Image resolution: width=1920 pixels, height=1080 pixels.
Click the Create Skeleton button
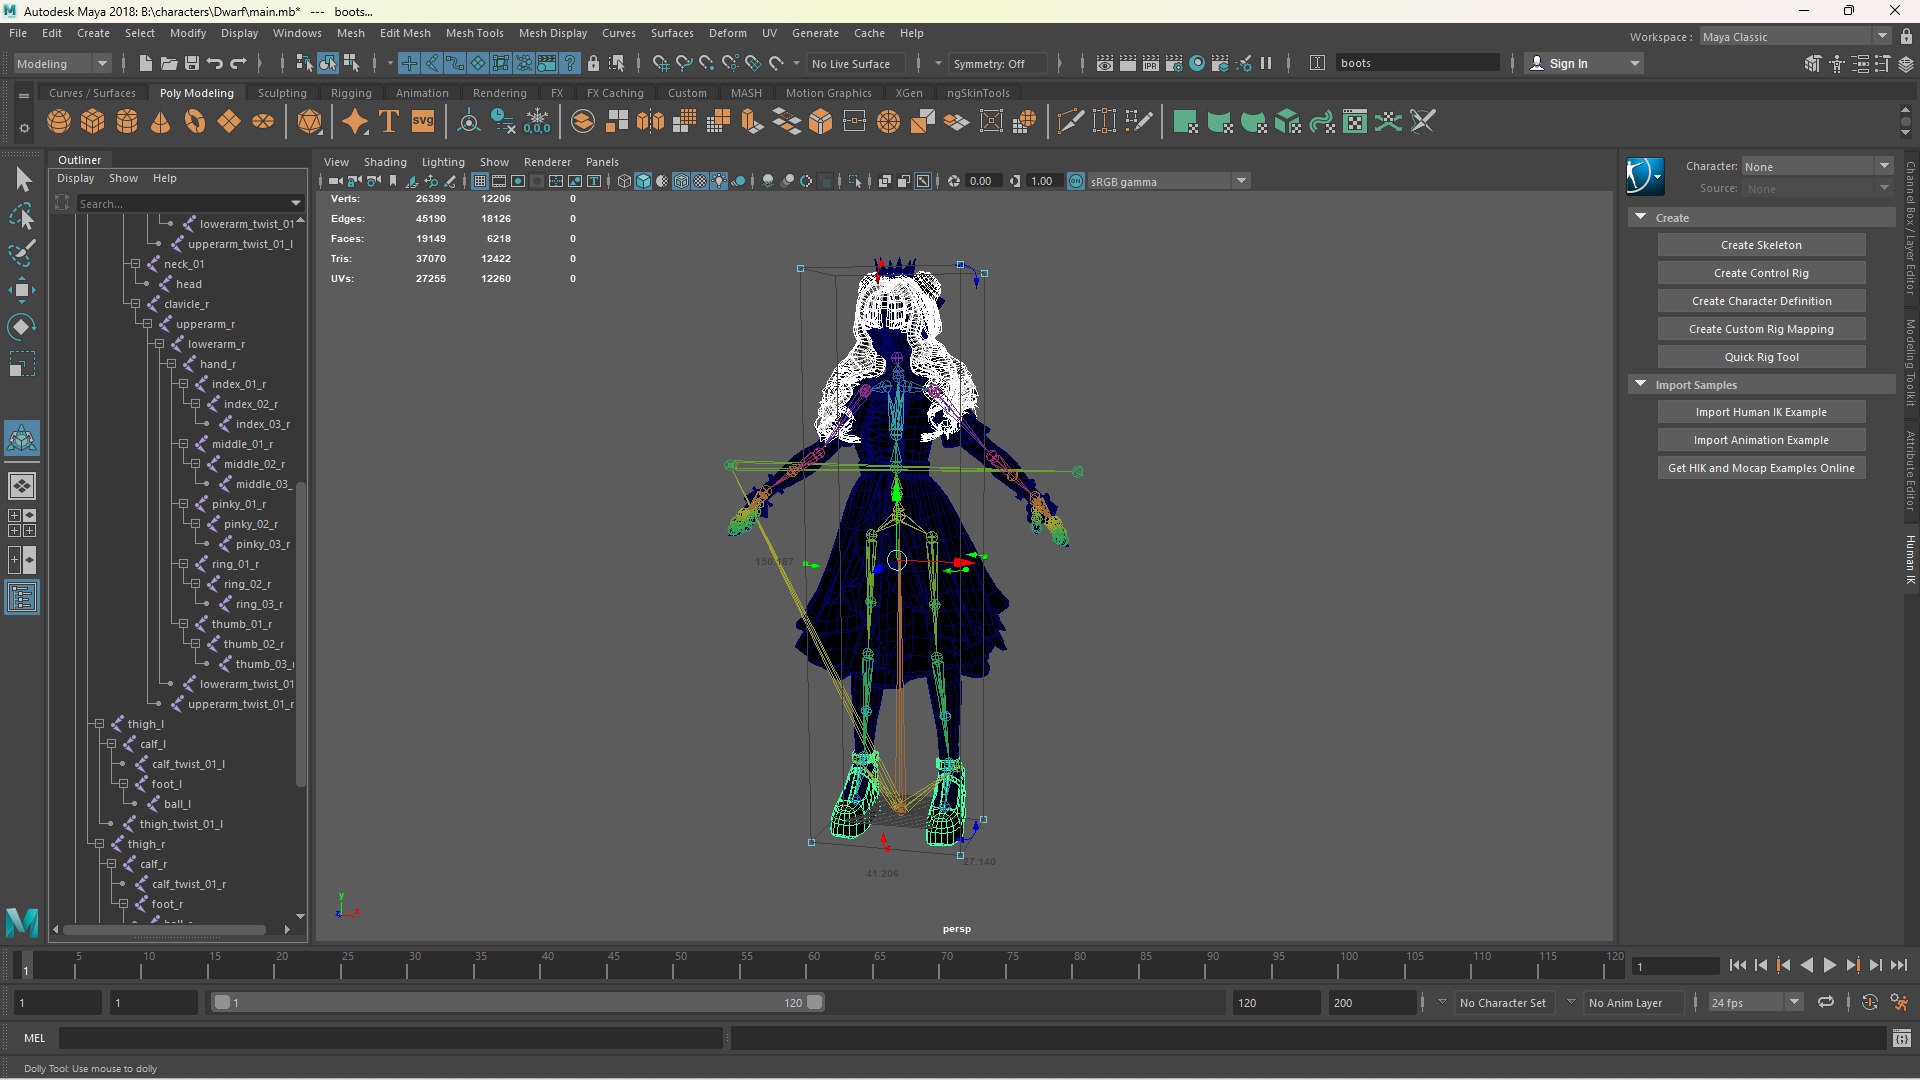point(1761,245)
